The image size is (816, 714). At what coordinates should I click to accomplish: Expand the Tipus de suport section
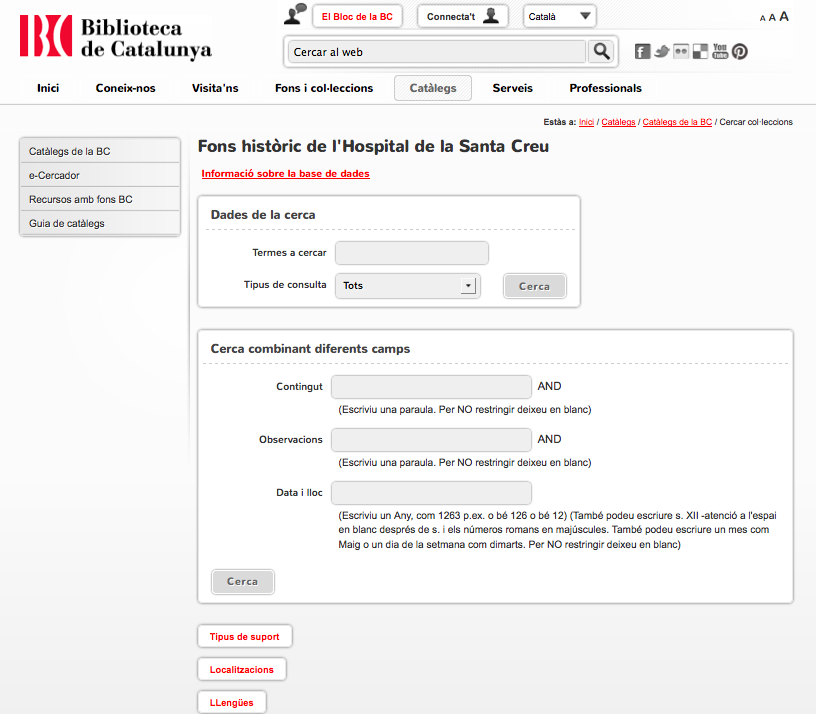point(245,636)
